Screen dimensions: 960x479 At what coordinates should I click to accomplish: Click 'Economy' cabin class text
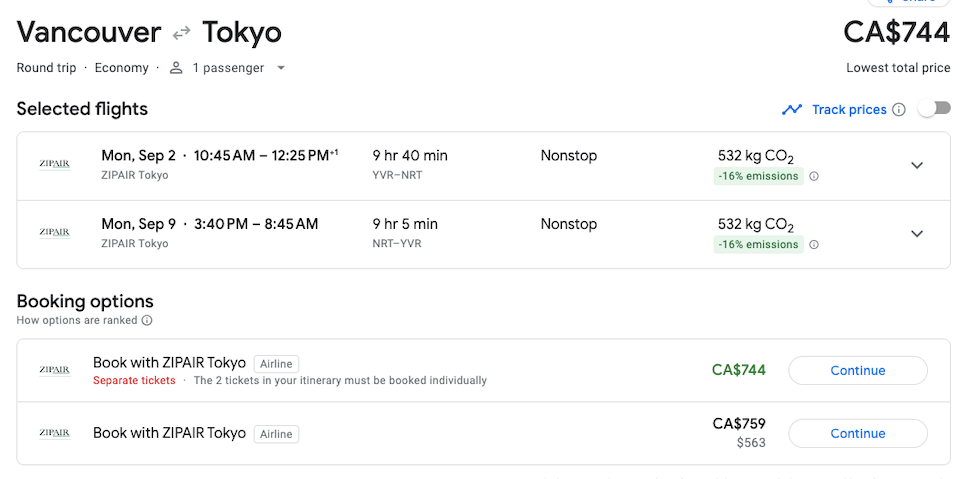(121, 68)
